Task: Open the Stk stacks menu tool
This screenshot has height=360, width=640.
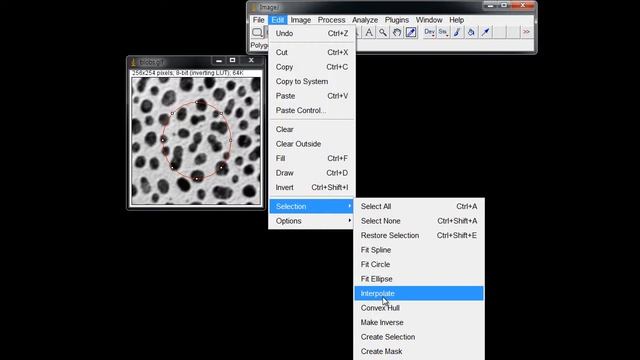Action: tap(443, 32)
